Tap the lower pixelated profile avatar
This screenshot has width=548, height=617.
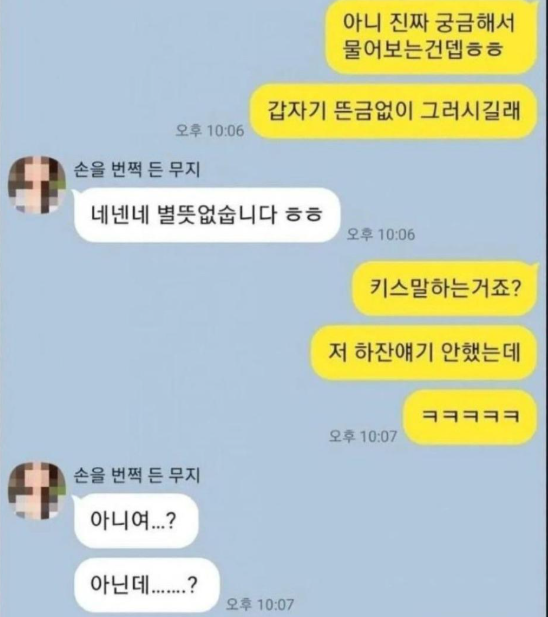[x=37, y=490]
